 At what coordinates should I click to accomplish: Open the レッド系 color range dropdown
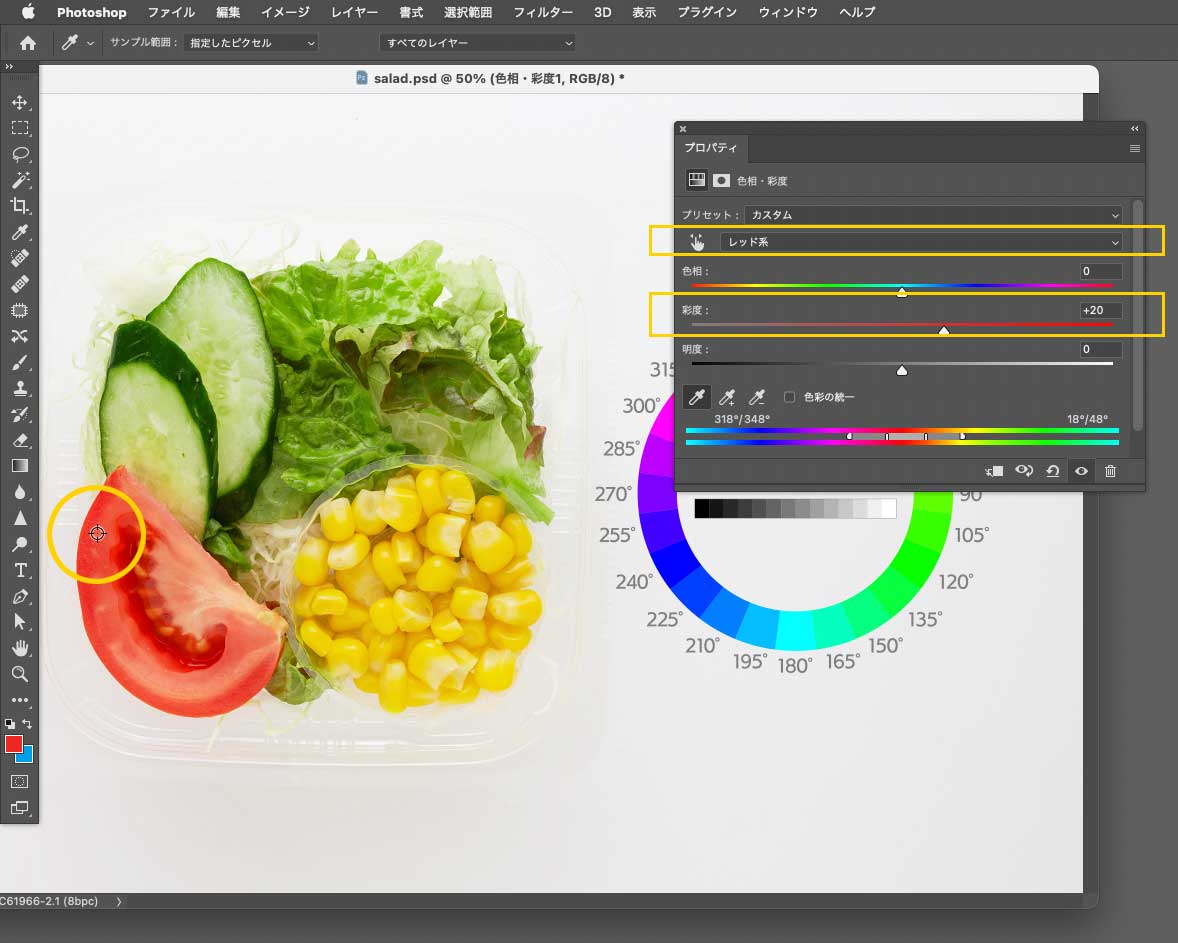(921, 242)
